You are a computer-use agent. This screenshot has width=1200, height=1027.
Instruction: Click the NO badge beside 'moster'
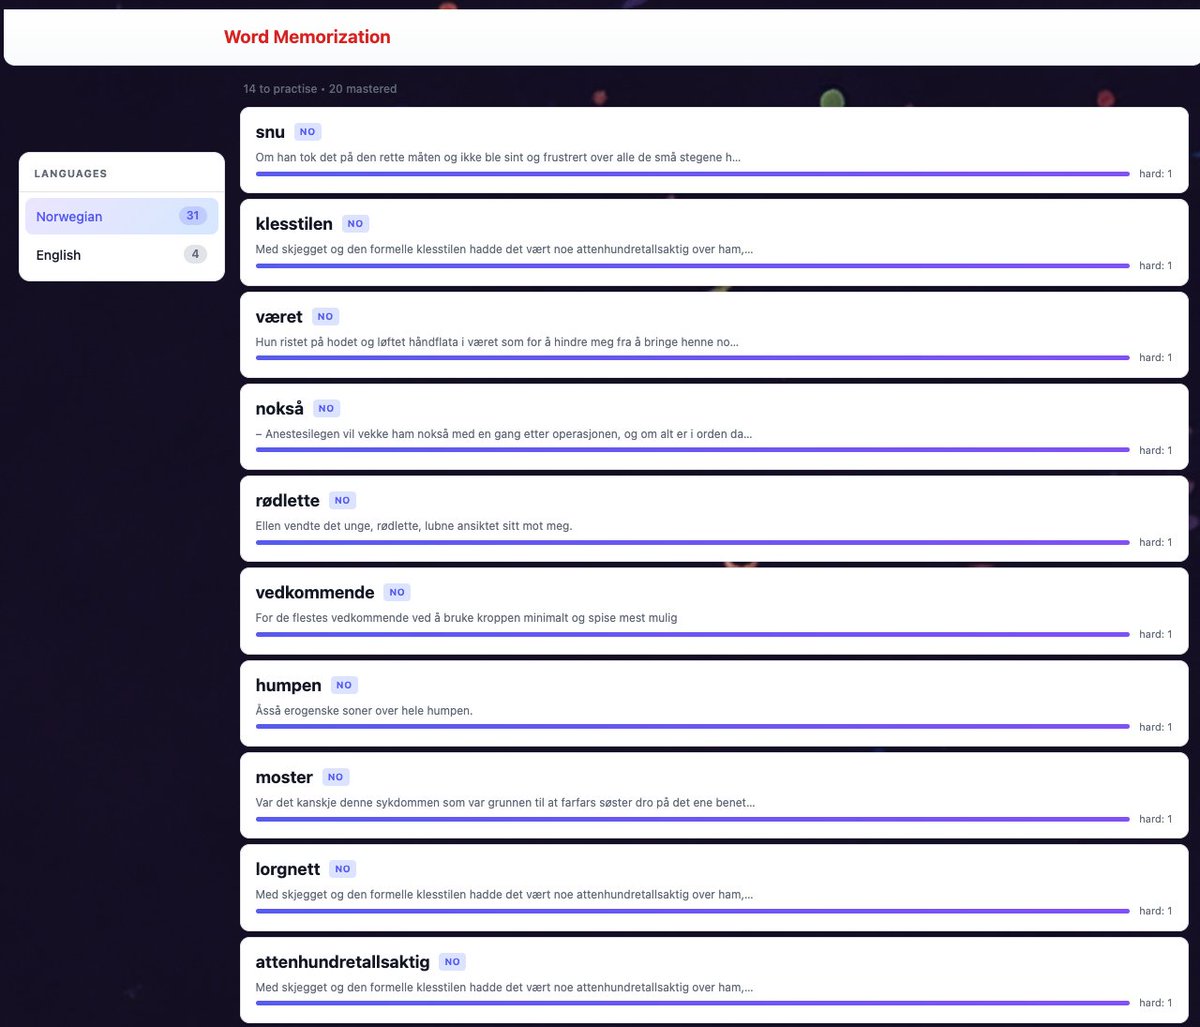pos(335,777)
